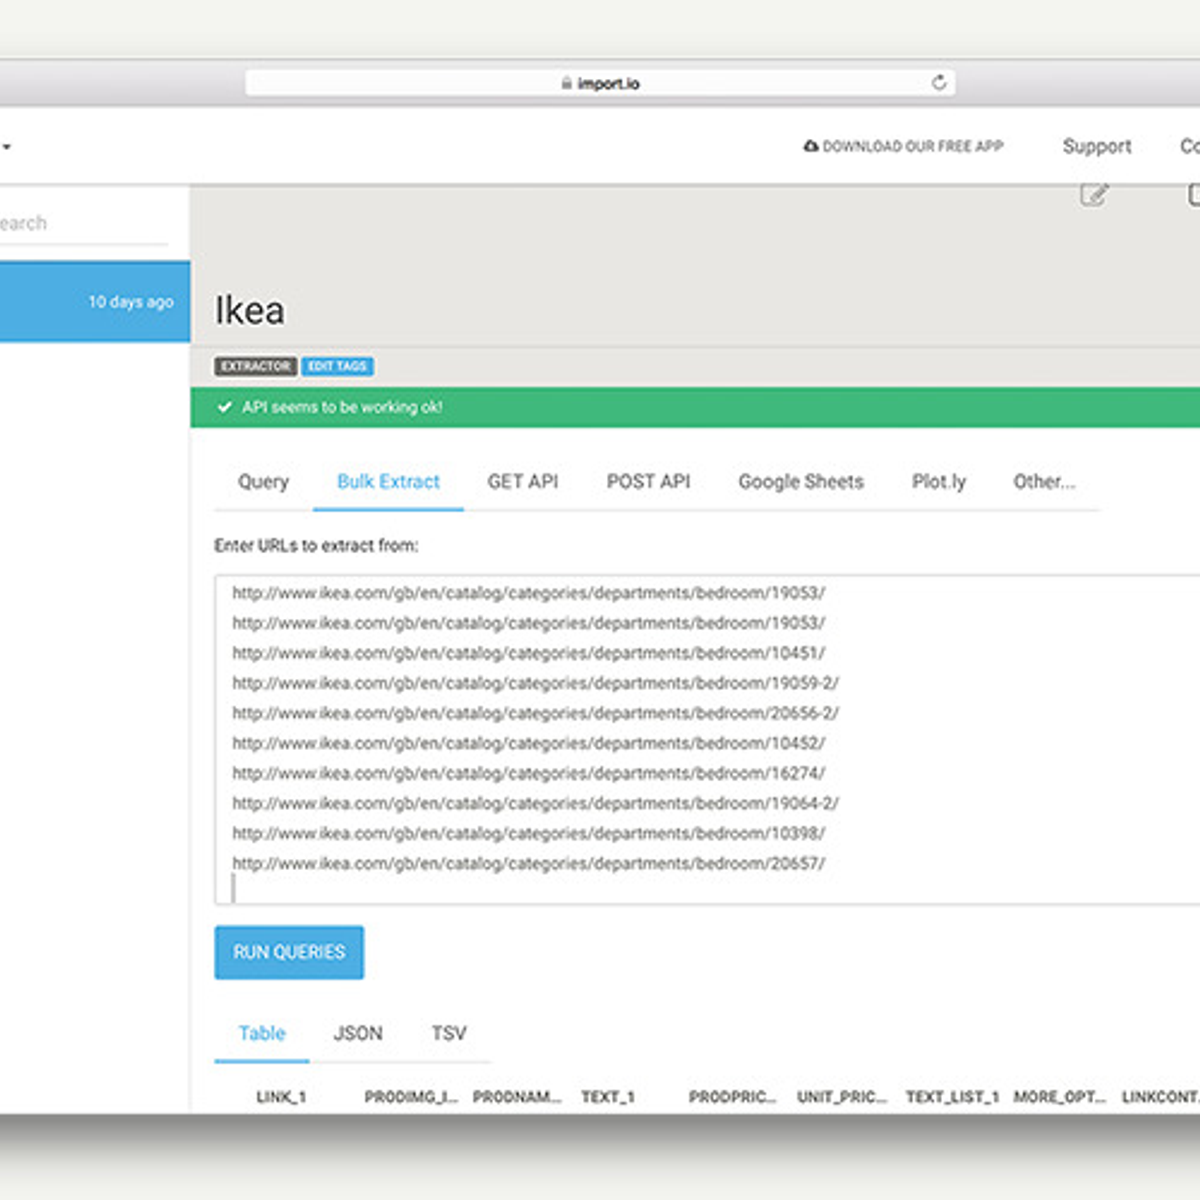Reload the page with the refresh icon

tap(938, 82)
